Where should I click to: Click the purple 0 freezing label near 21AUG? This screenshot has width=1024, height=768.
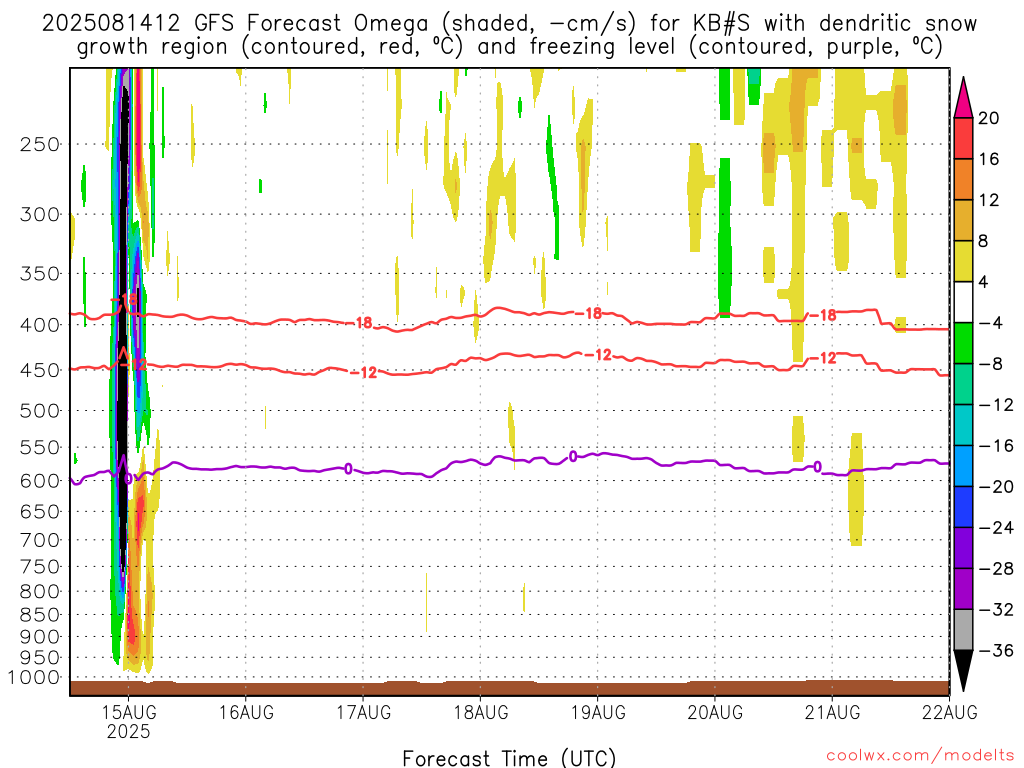pos(817,467)
